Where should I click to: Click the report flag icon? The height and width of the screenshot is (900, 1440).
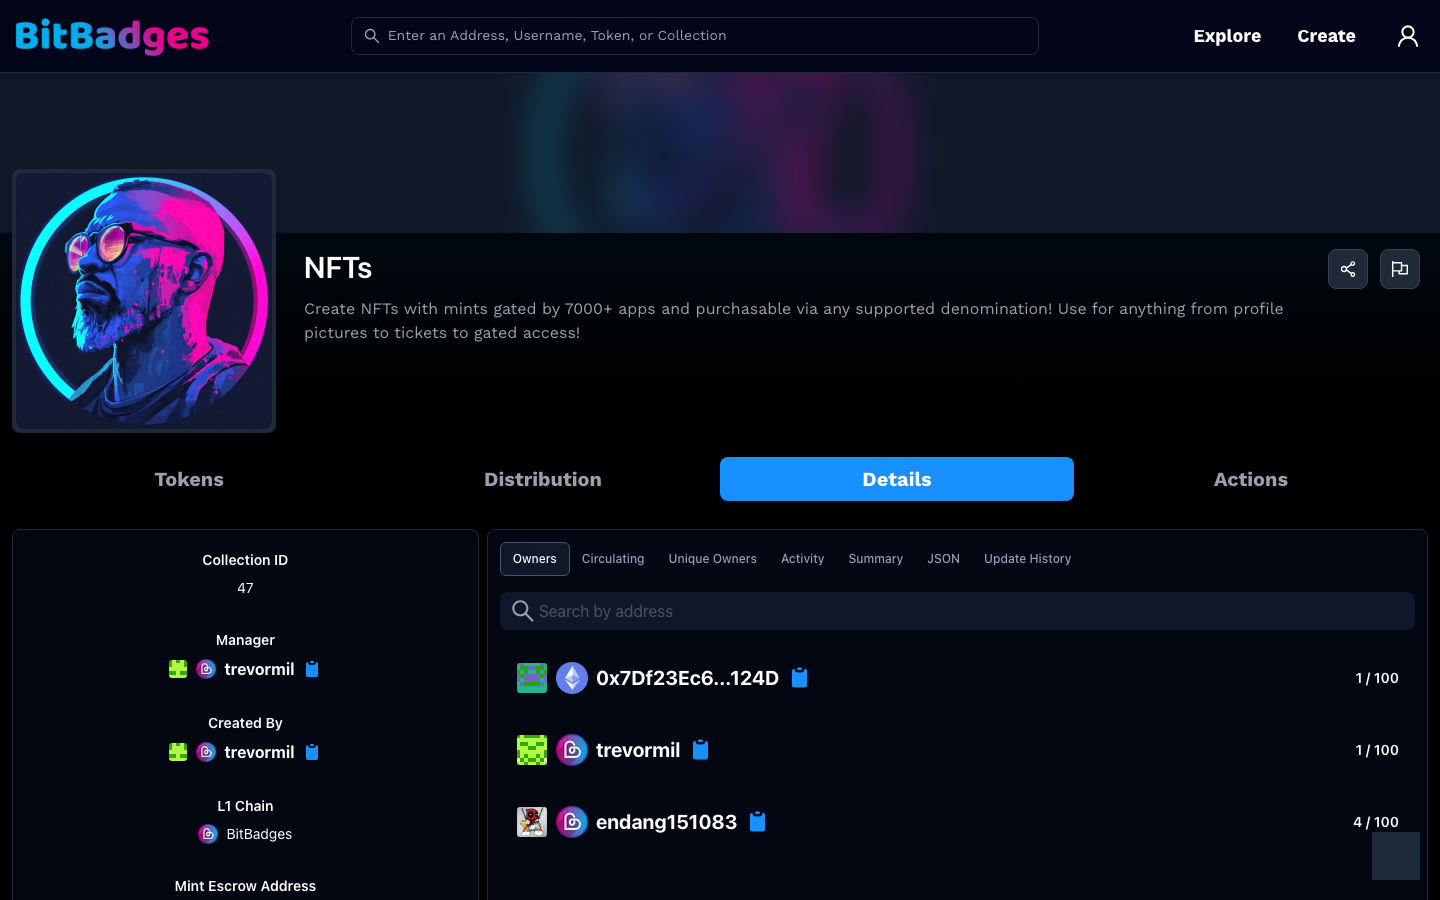[1400, 269]
